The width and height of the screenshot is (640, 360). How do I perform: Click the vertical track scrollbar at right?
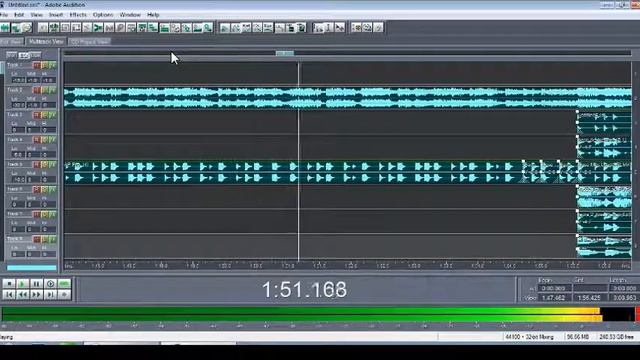click(x=636, y=159)
